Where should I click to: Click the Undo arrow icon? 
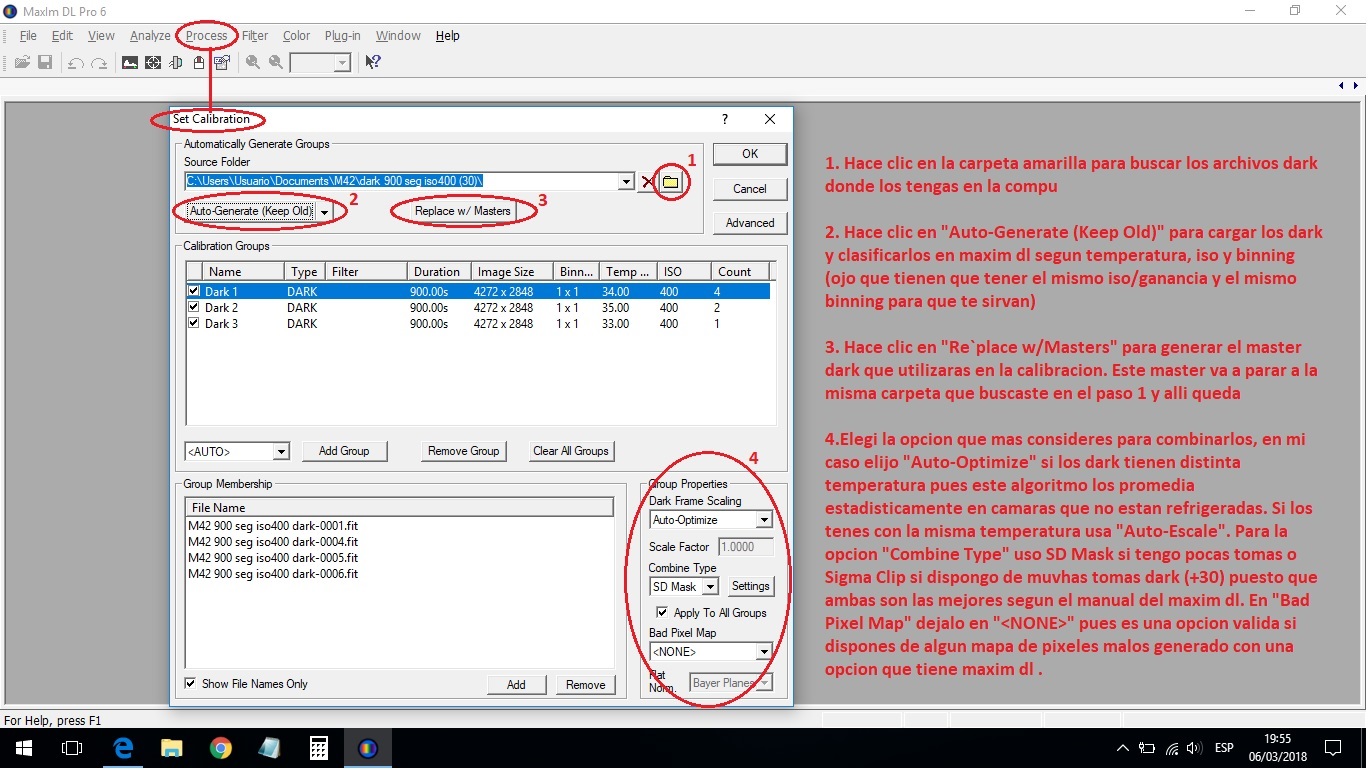click(x=76, y=62)
